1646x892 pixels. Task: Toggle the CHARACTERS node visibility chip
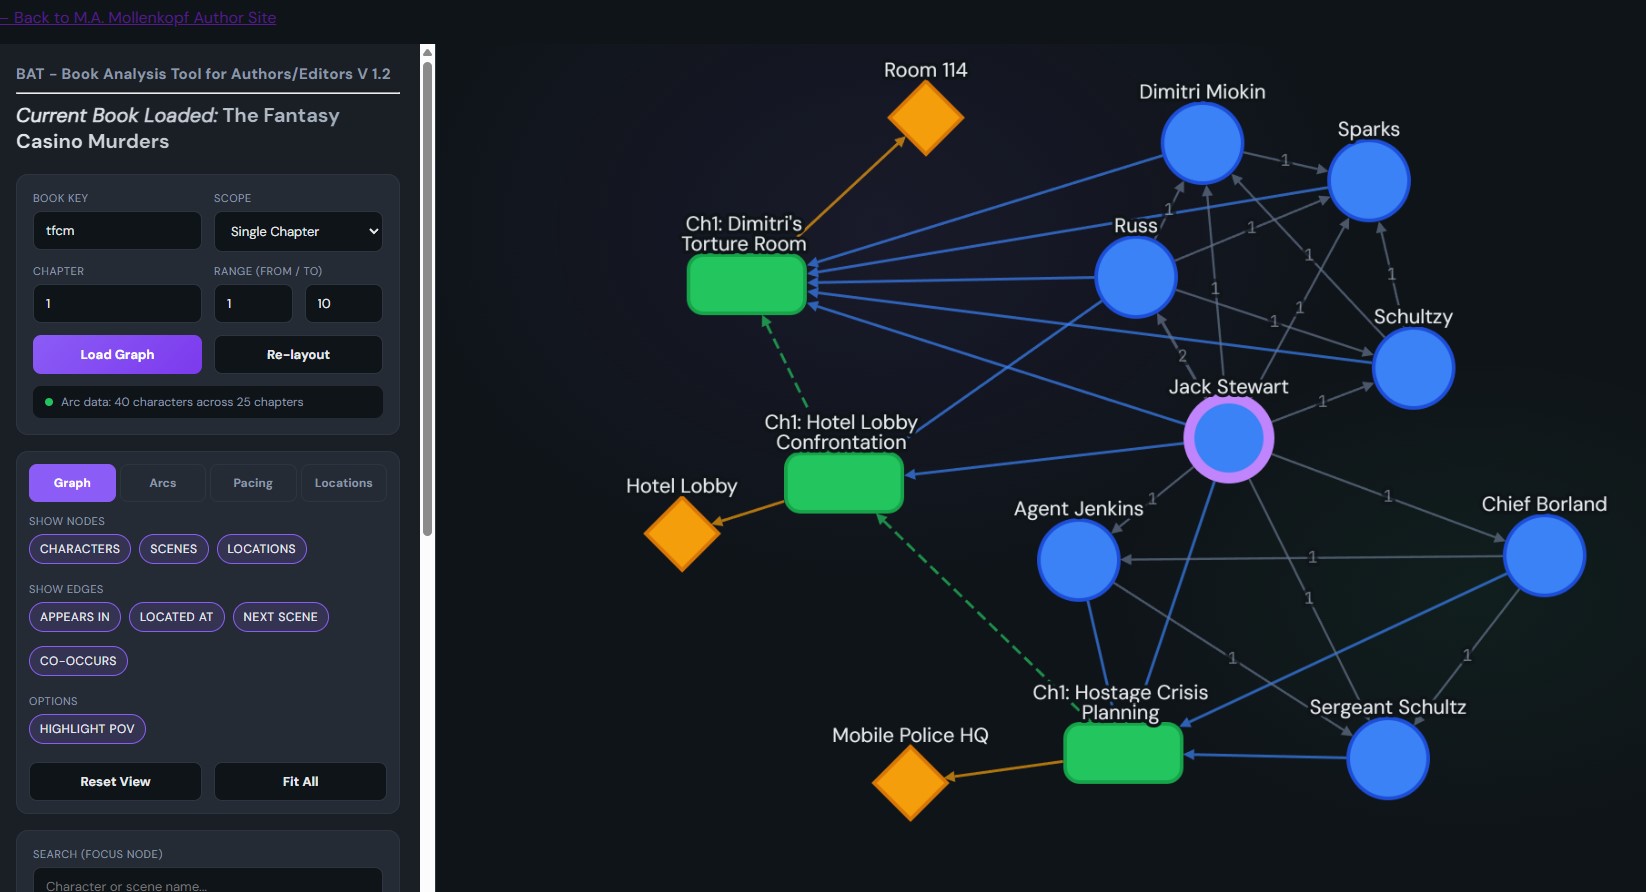(x=80, y=549)
